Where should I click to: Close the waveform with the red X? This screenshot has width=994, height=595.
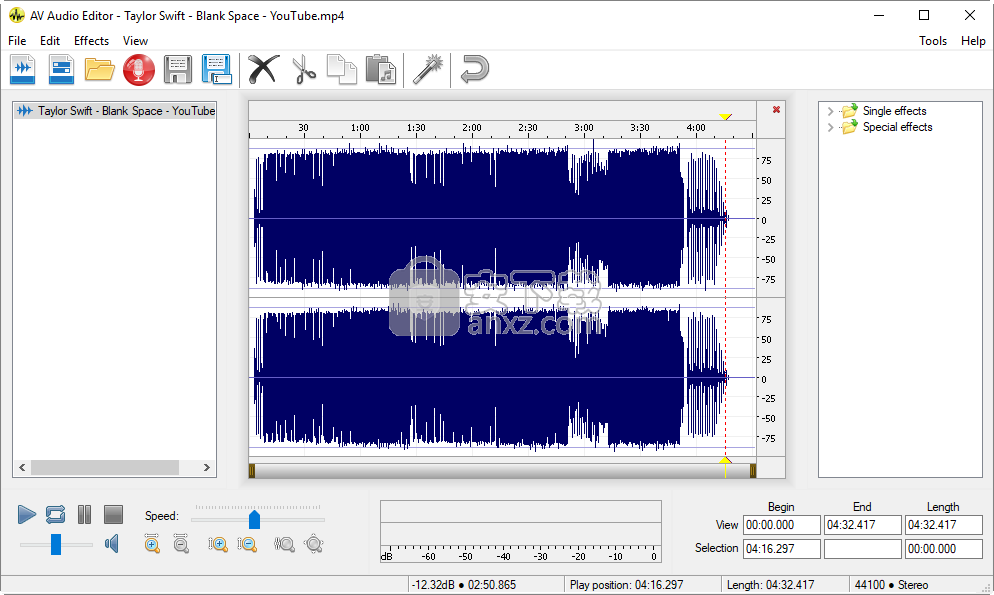pyautogui.click(x=776, y=110)
